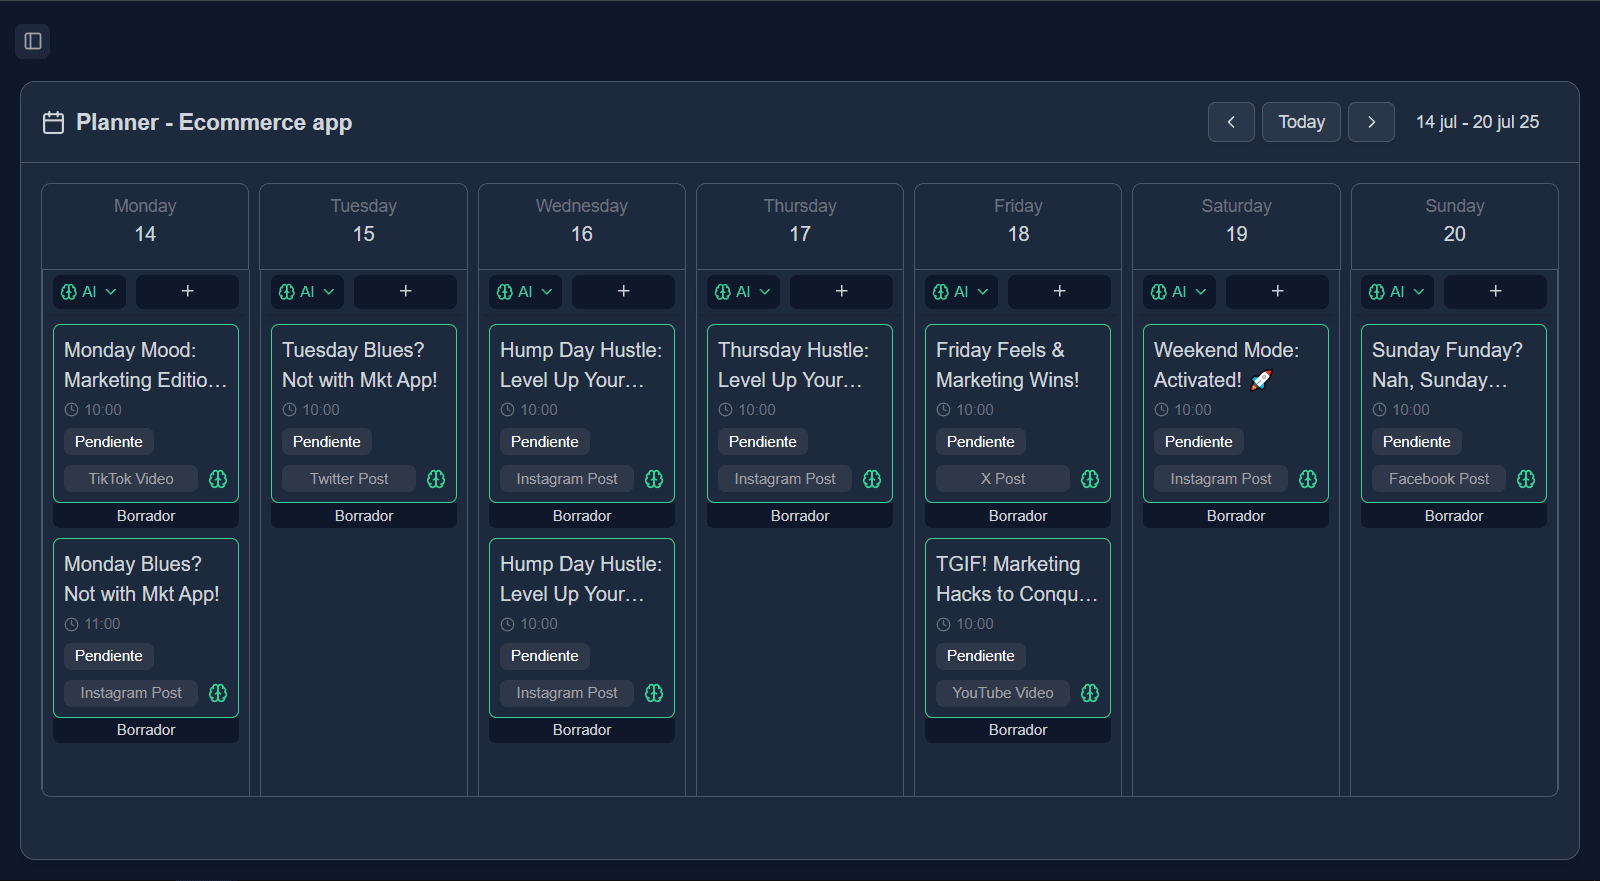Click the calendar icon beside Planner title

pyautogui.click(x=53, y=122)
